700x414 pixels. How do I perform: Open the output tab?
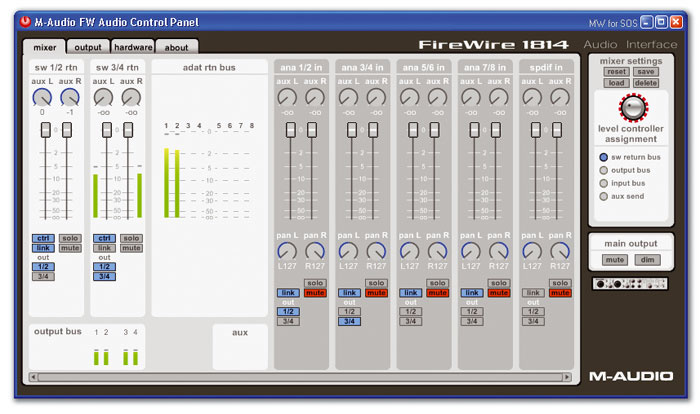(x=88, y=47)
